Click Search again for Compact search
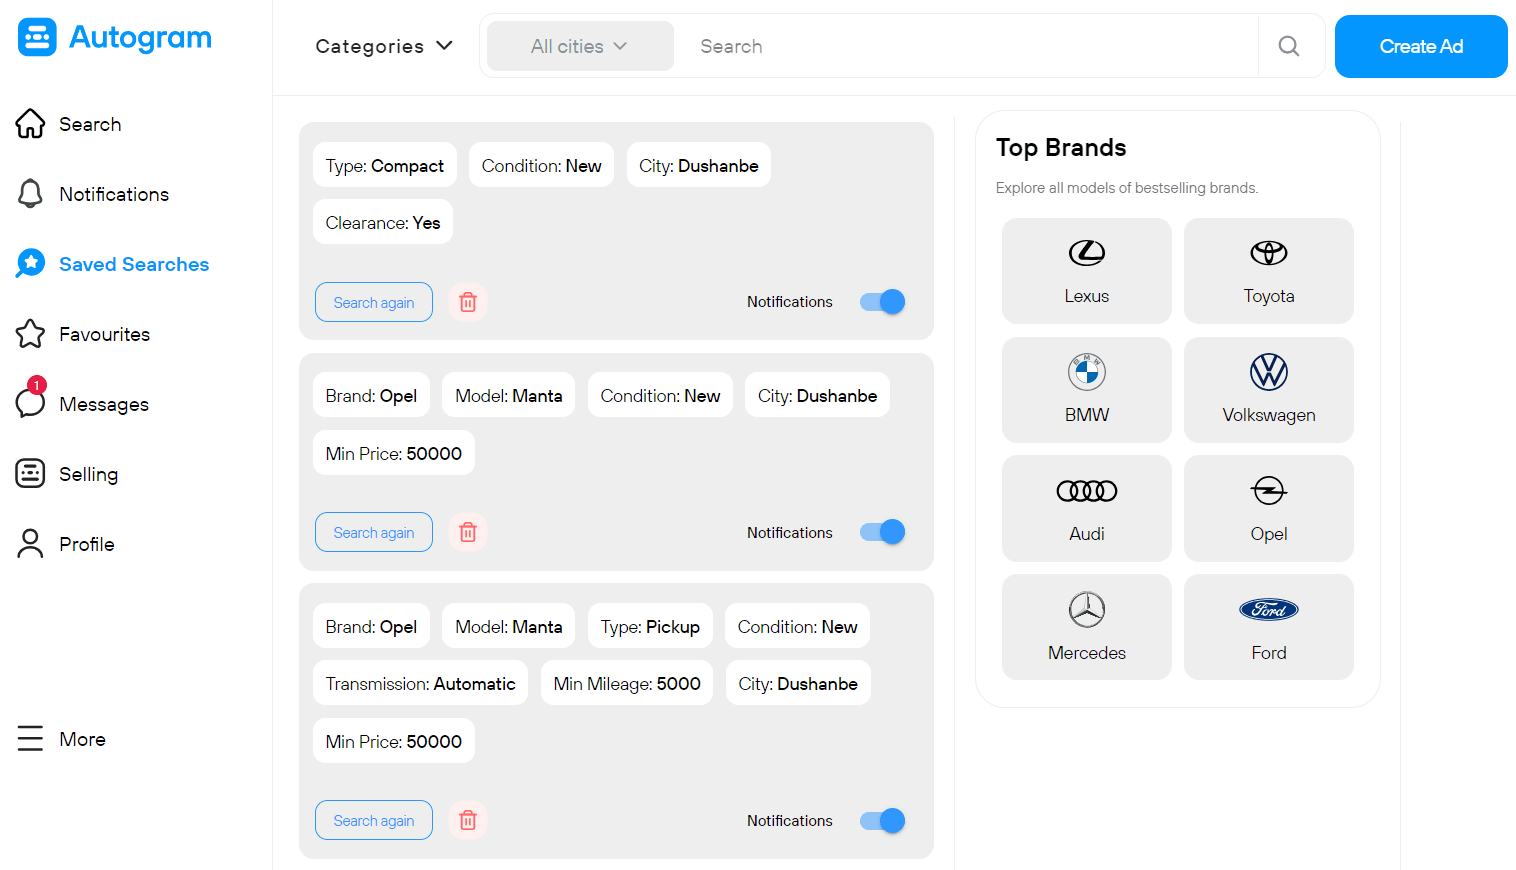Image resolution: width=1516 pixels, height=870 pixels. 373,302
